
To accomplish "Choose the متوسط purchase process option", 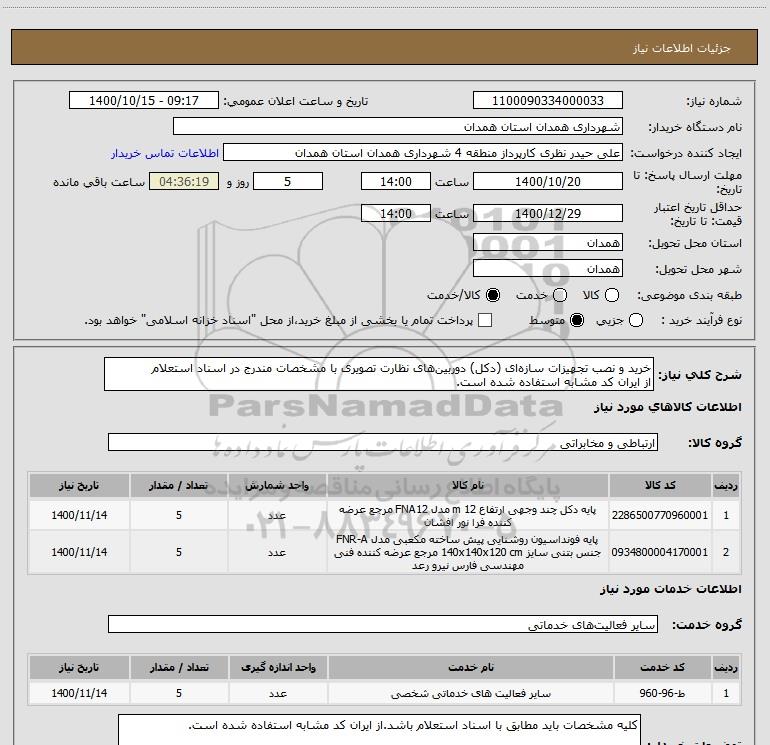I will coord(577,321).
